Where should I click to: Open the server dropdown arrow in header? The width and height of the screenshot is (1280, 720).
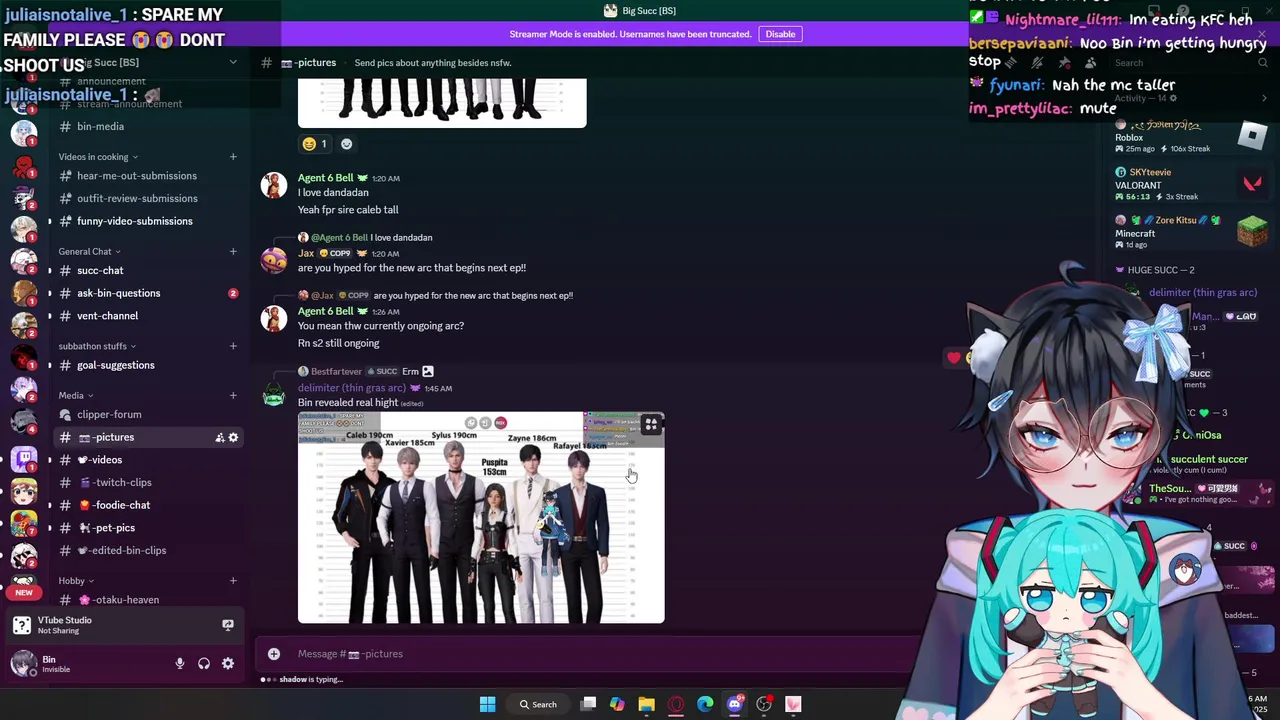[x=233, y=62]
